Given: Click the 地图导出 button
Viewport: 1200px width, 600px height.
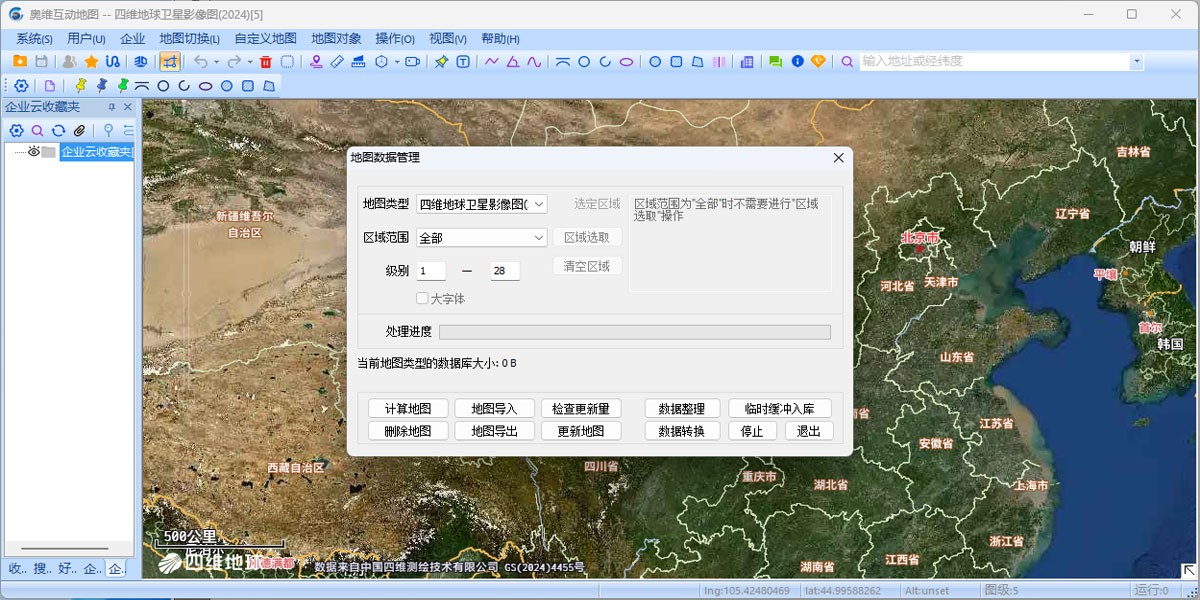Looking at the screenshot, I should (494, 431).
